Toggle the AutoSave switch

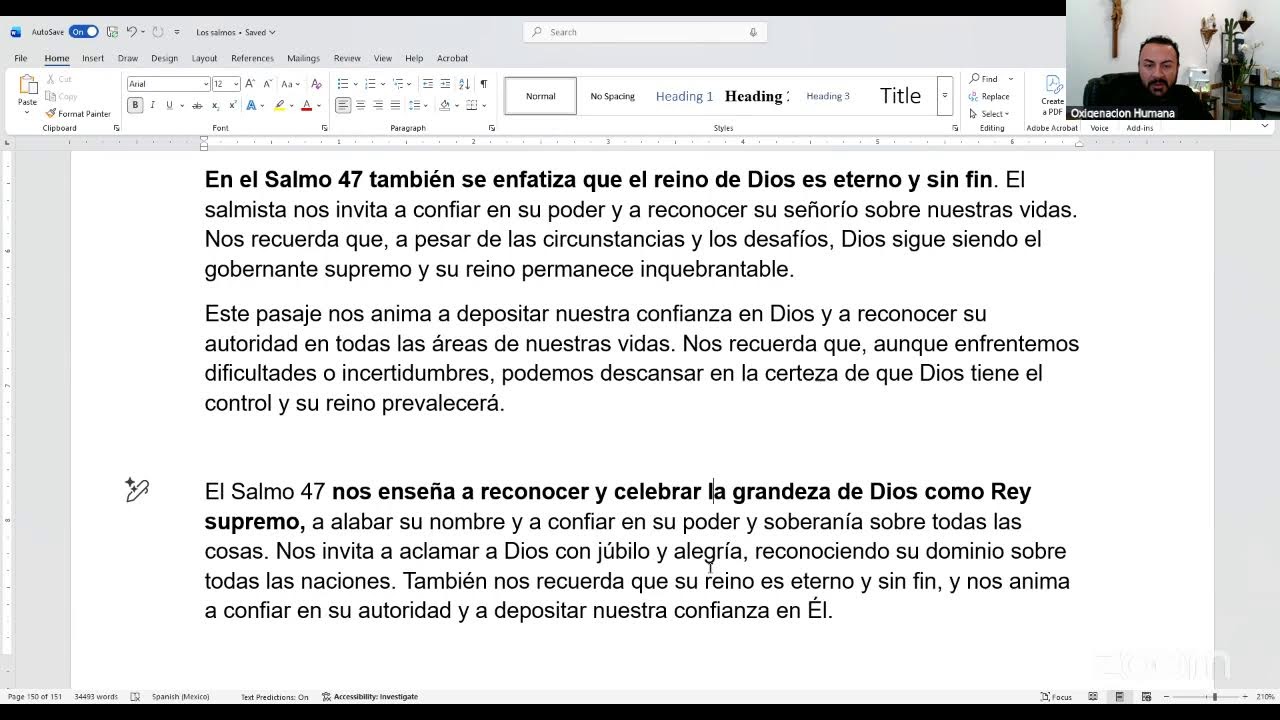tap(83, 32)
